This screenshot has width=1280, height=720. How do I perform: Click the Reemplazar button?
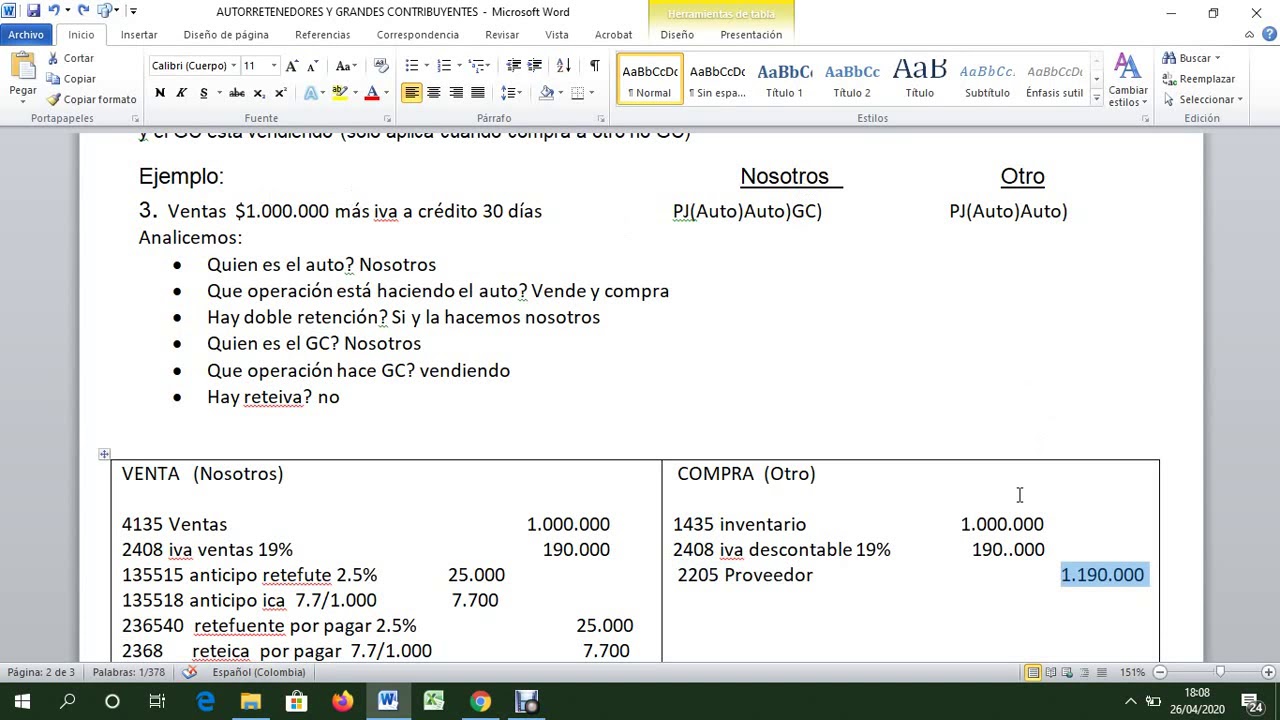tap(1199, 79)
